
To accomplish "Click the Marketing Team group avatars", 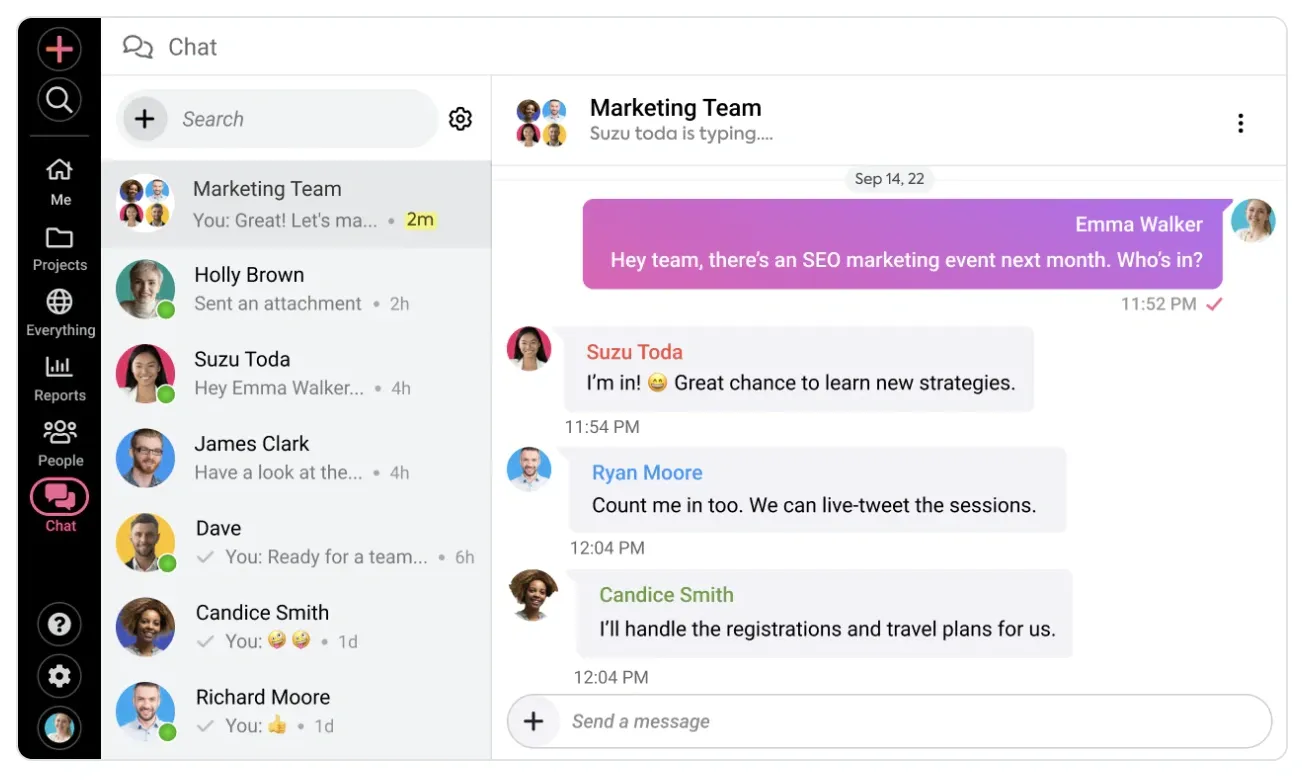I will point(541,120).
